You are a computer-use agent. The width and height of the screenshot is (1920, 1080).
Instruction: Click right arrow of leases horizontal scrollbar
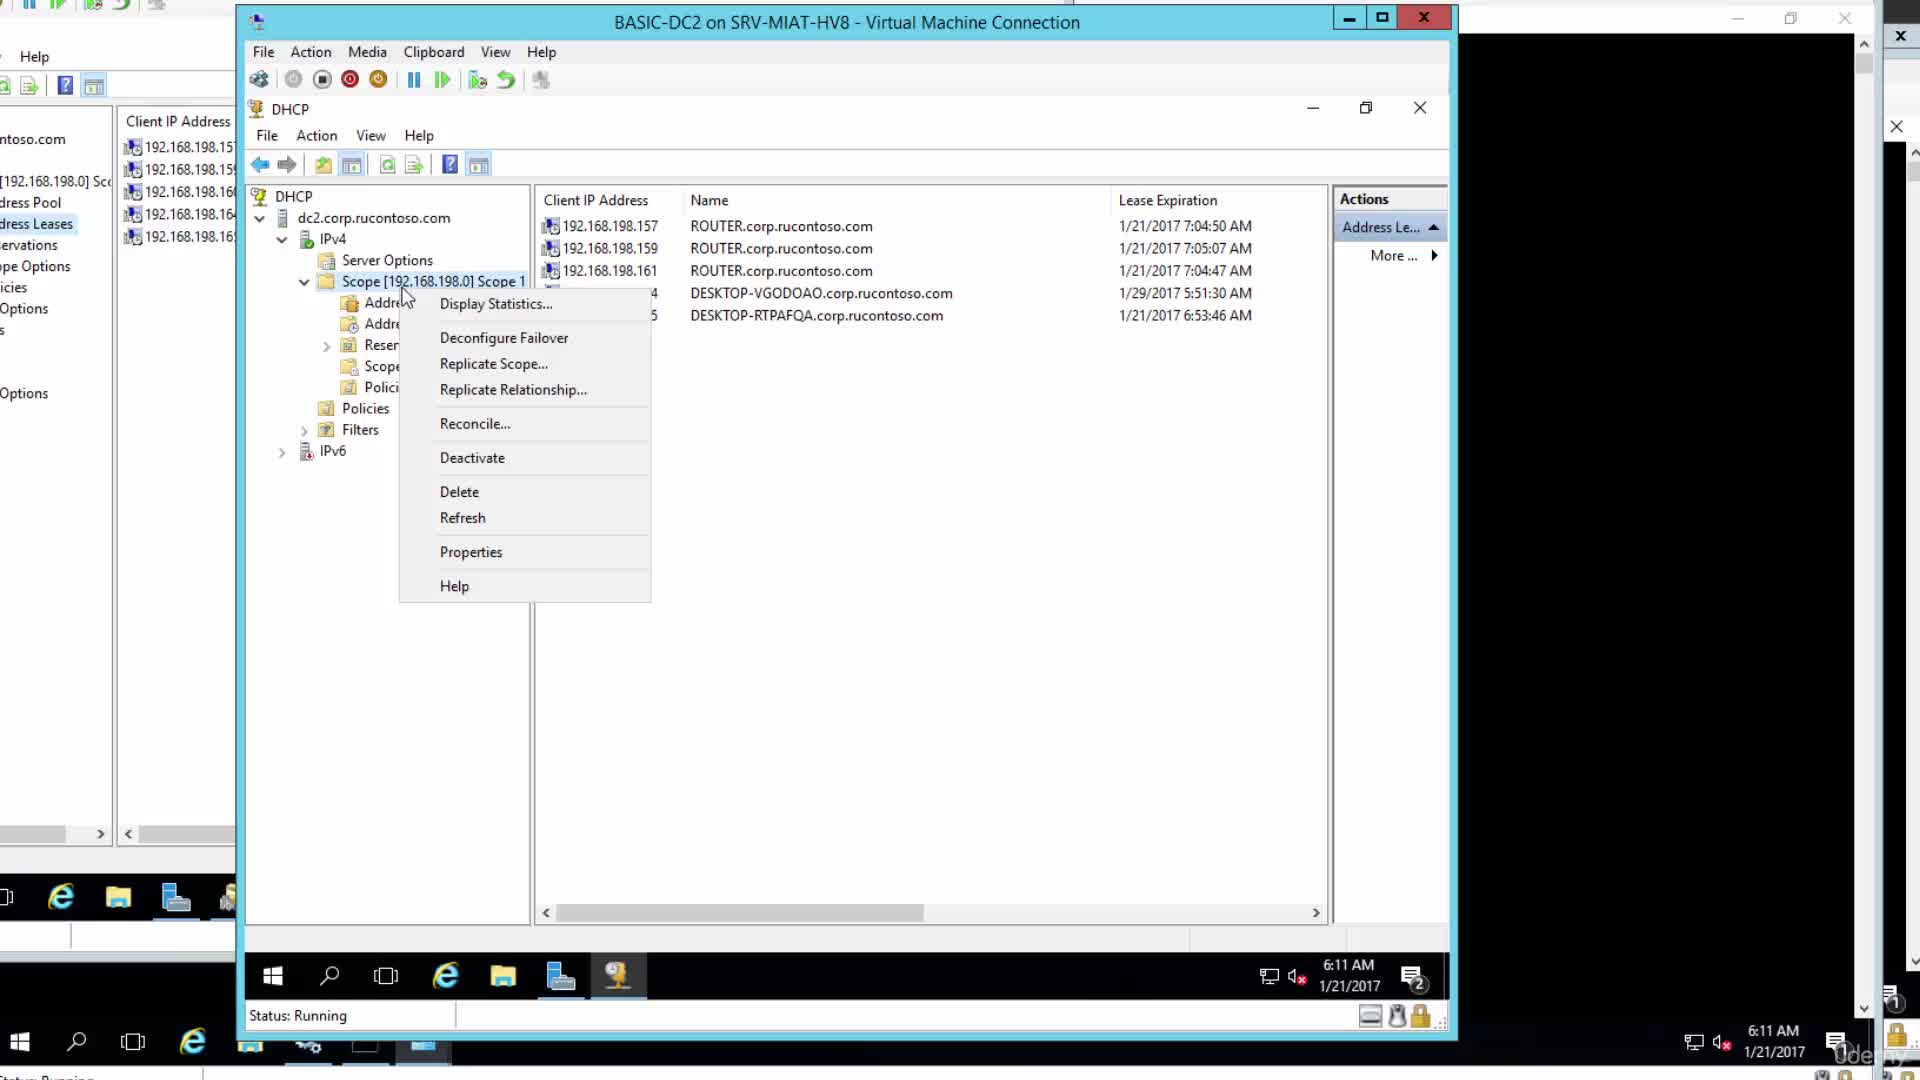[x=1316, y=913]
